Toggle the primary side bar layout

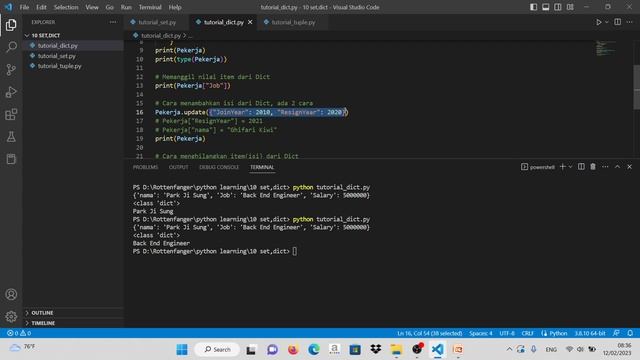[533, 7]
